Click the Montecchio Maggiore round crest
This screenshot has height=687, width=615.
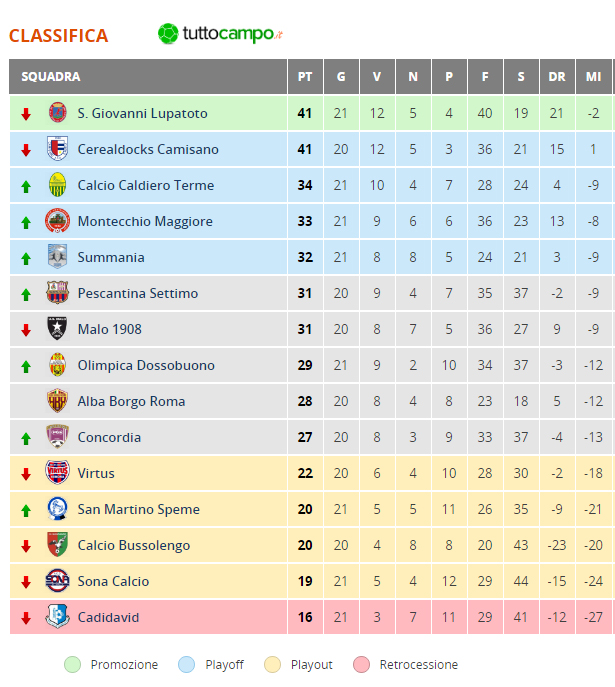[57, 220]
